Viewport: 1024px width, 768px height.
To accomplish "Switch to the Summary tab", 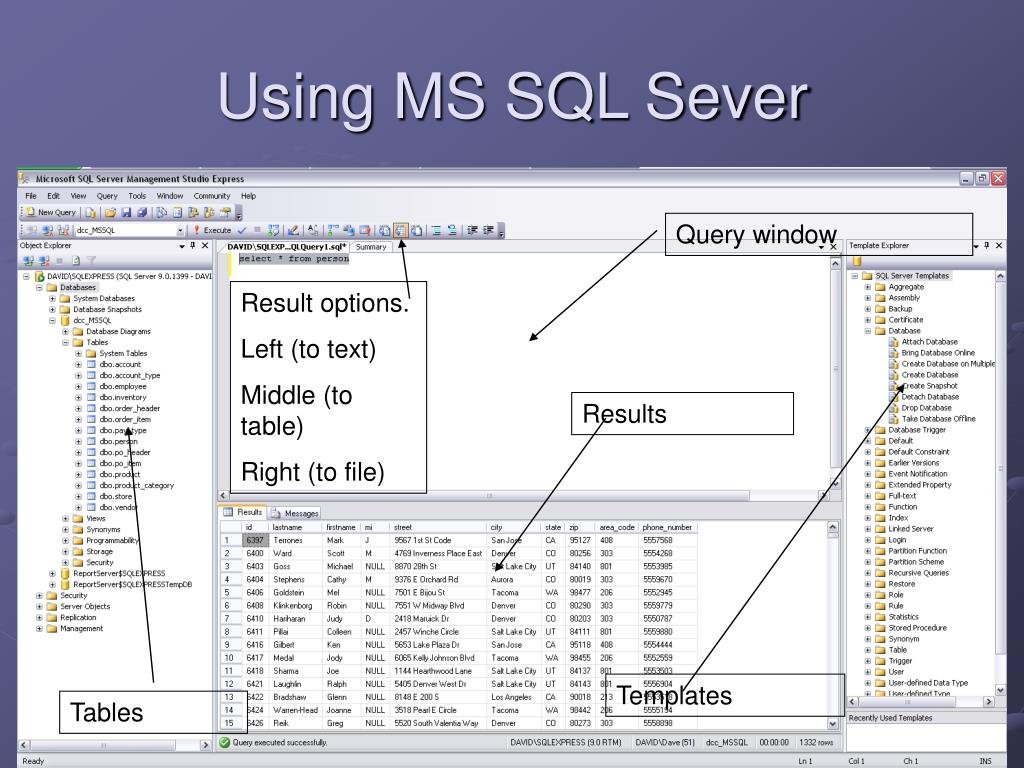I will point(371,247).
